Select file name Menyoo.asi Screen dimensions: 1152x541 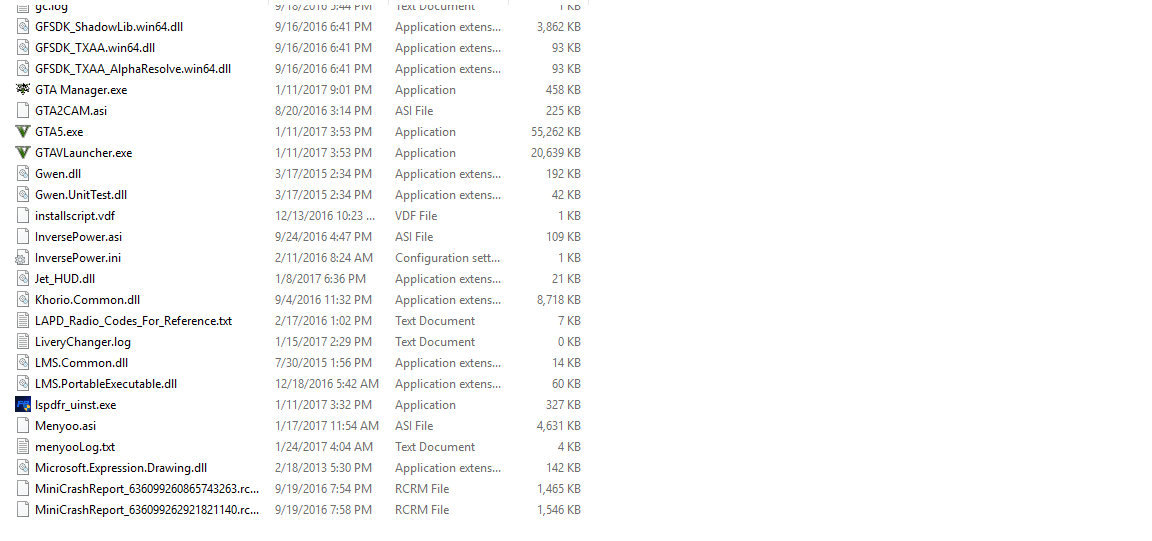click(x=65, y=426)
